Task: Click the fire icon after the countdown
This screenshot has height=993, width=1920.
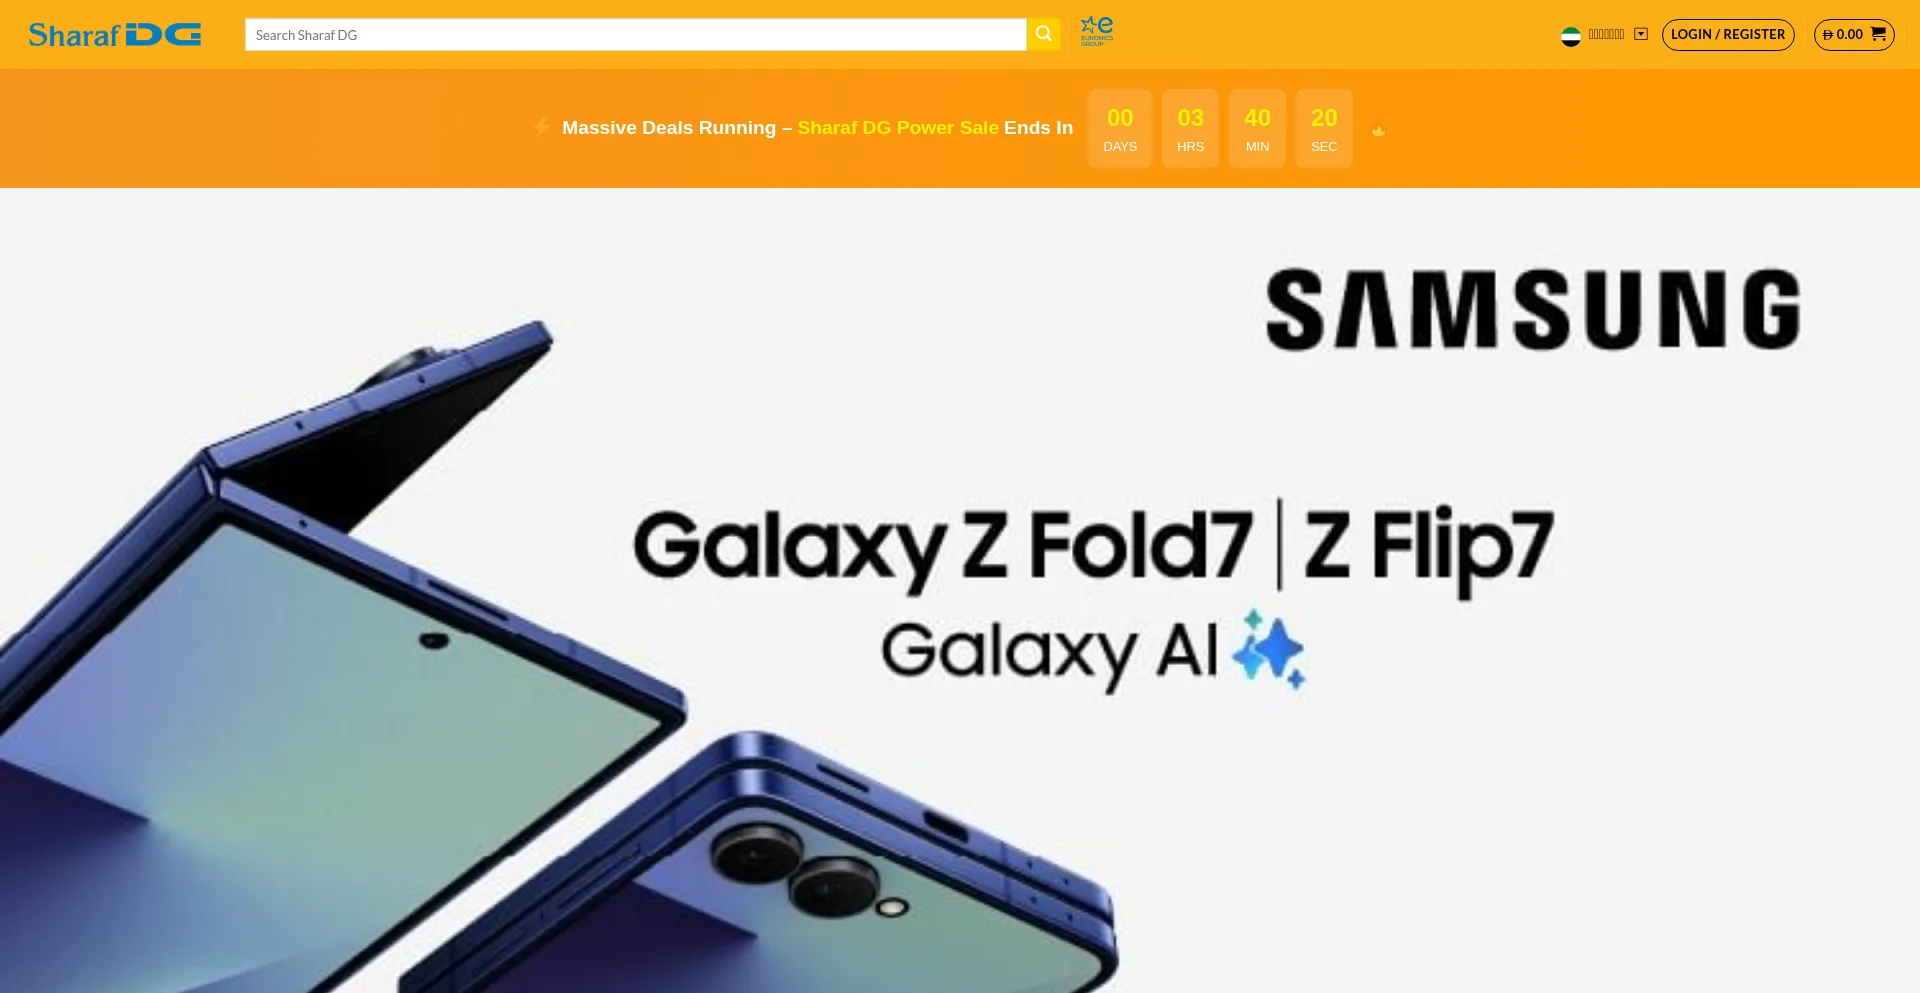Action: [1378, 130]
